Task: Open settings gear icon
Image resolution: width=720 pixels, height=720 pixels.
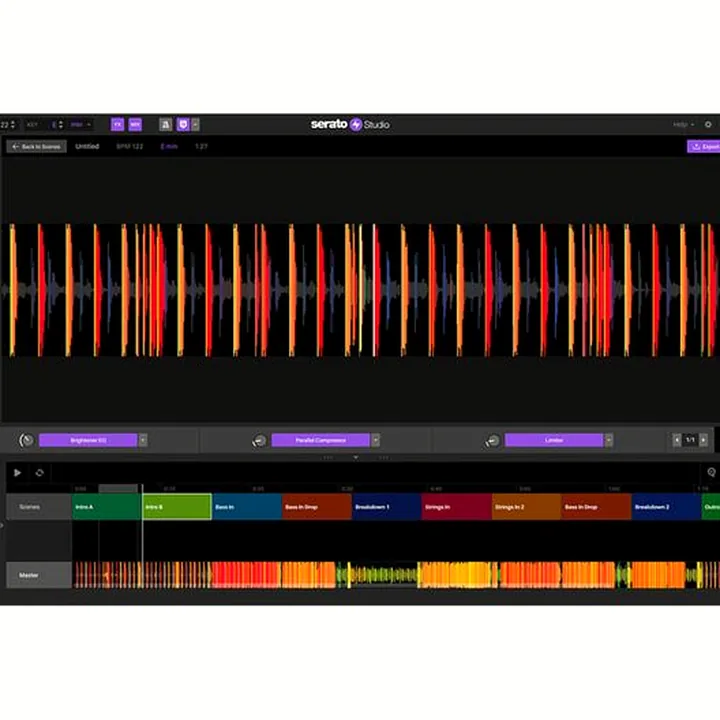Action: 708,124
